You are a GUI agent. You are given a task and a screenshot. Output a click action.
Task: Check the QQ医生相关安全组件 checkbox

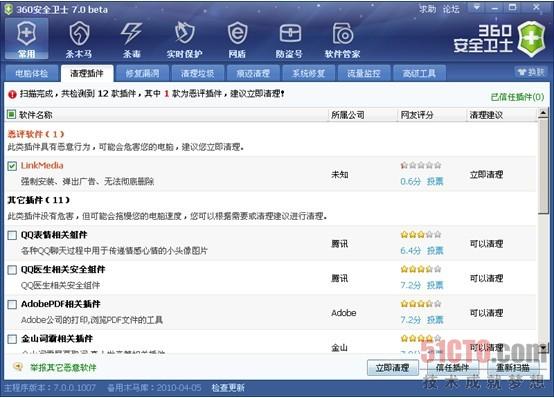pyautogui.click(x=12, y=270)
